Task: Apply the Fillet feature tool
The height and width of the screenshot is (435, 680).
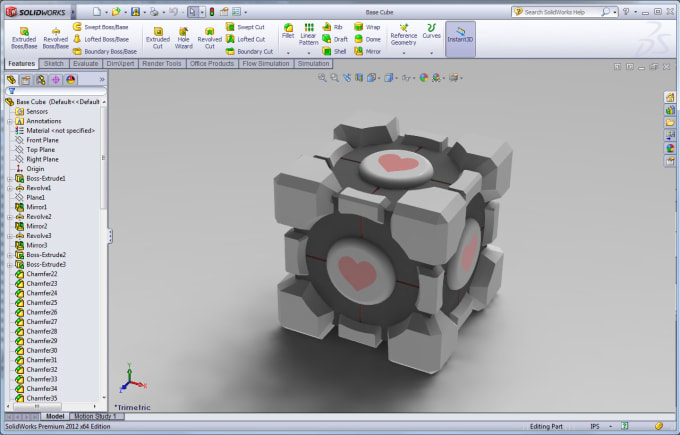Action: tap(288, 32)
